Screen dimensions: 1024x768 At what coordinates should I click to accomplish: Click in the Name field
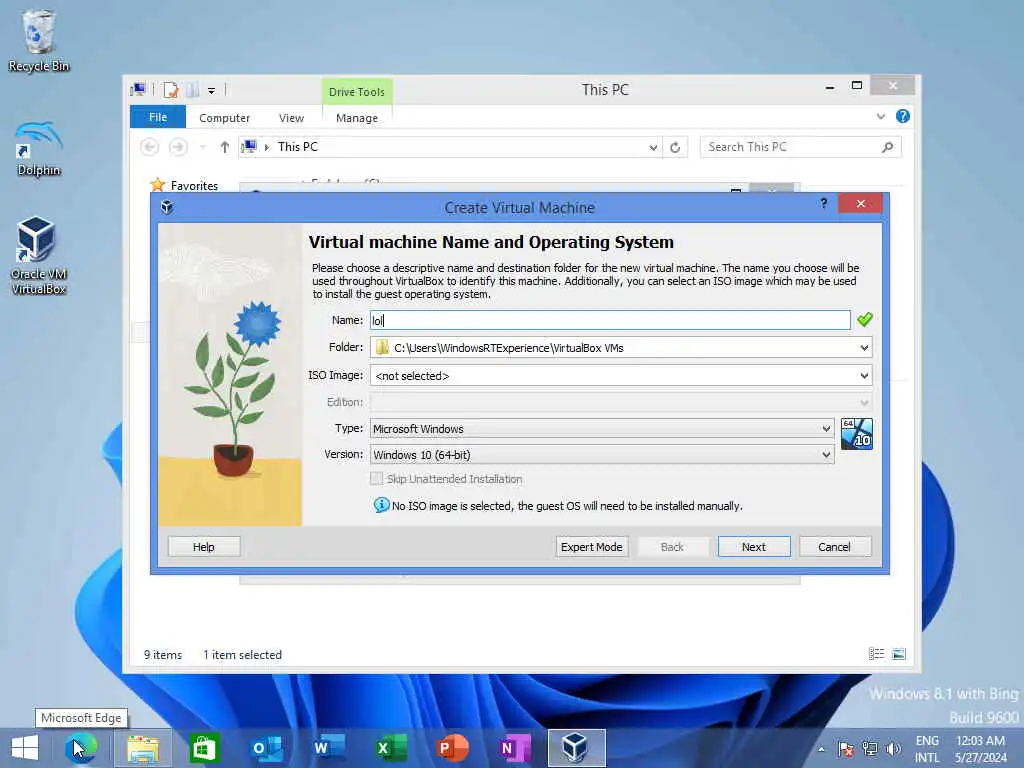(610, 320)
